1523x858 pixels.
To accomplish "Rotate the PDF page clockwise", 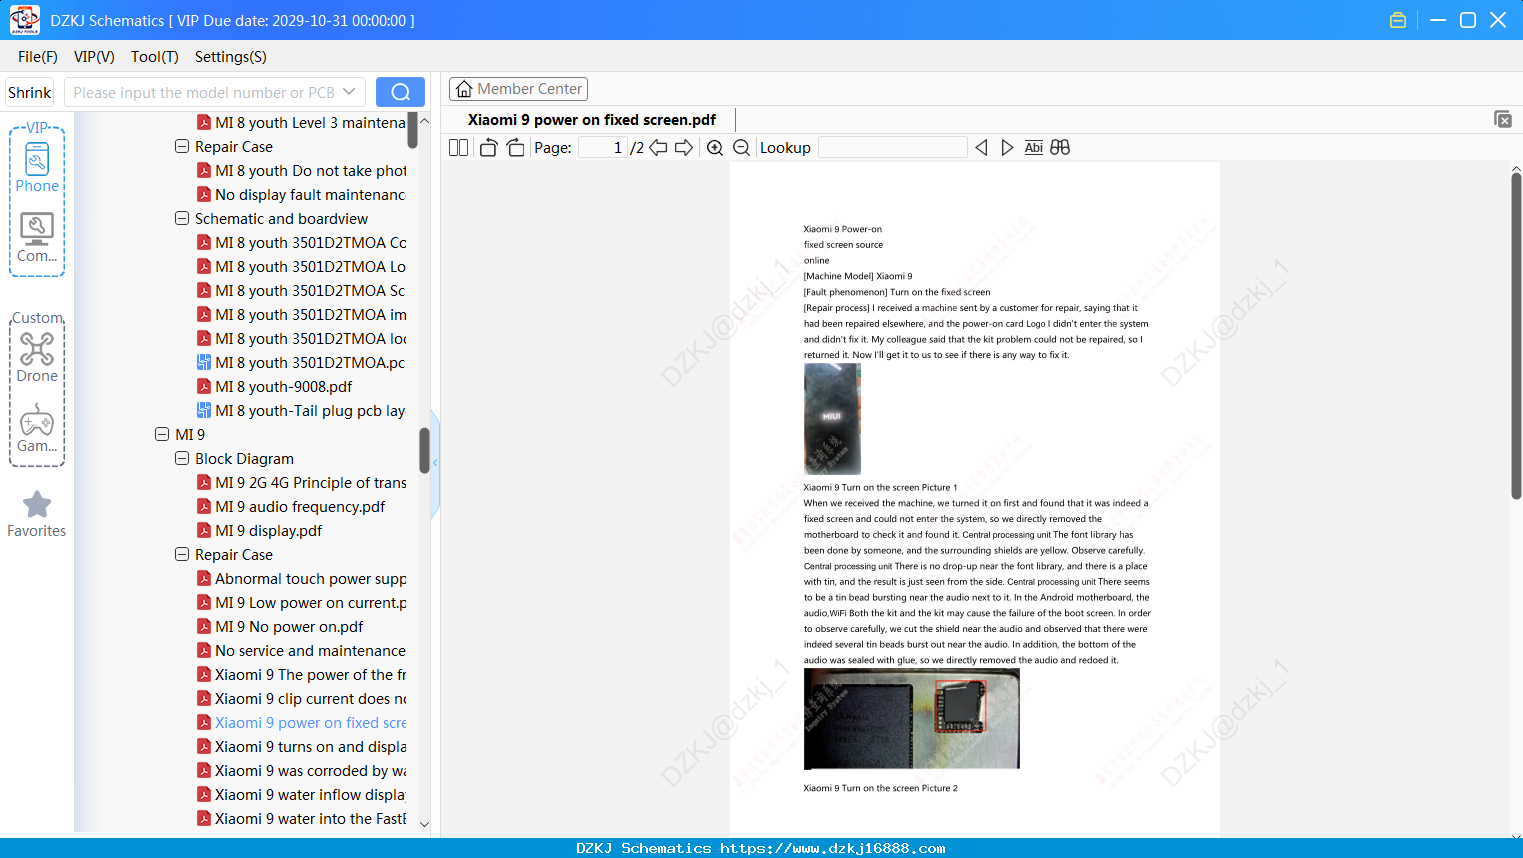I will click(515, 148).
